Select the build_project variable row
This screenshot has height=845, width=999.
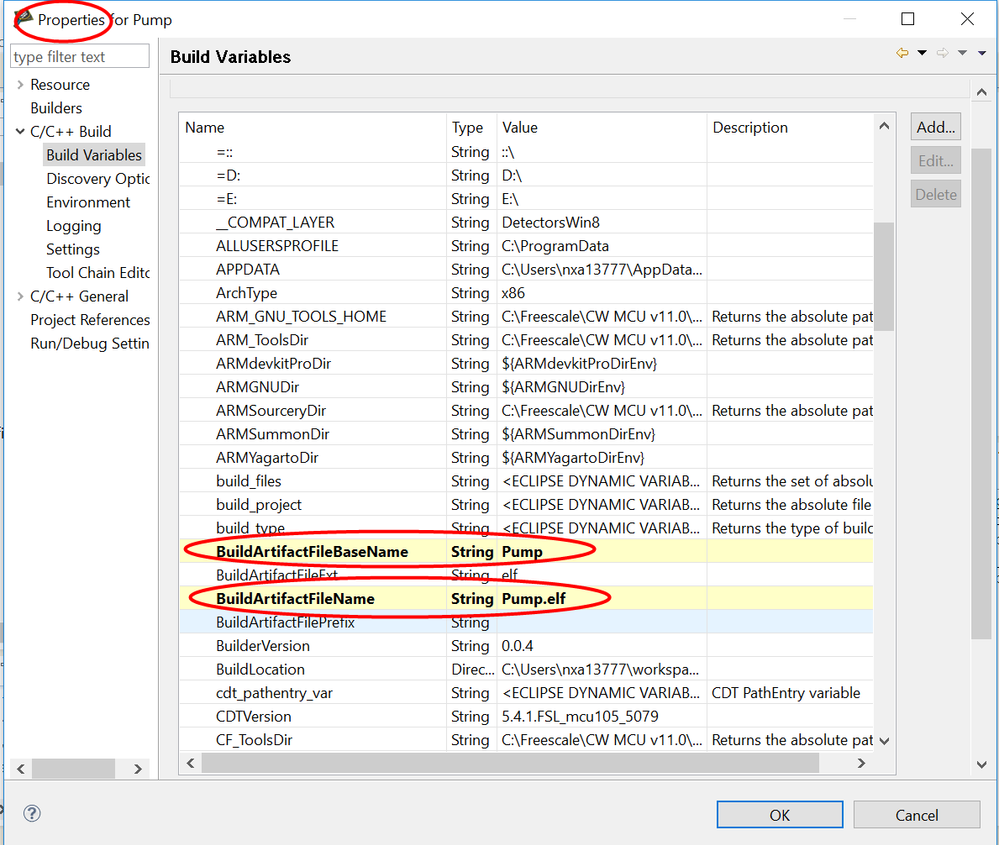click(x=526, y=505)
